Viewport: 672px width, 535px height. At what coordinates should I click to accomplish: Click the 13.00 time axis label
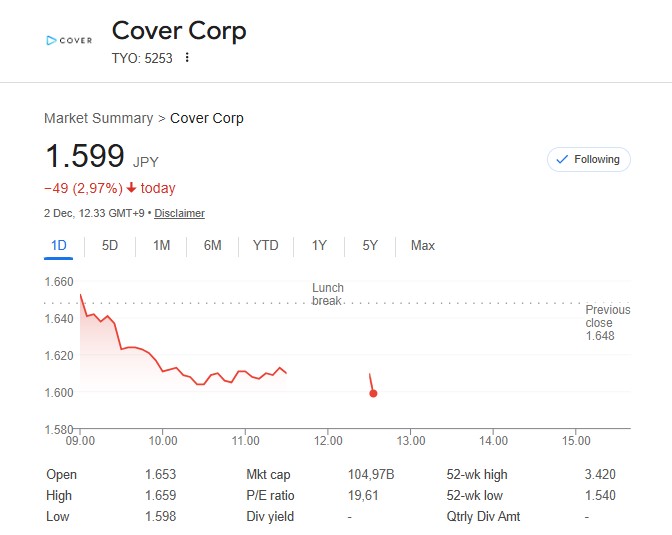(411, 441)
